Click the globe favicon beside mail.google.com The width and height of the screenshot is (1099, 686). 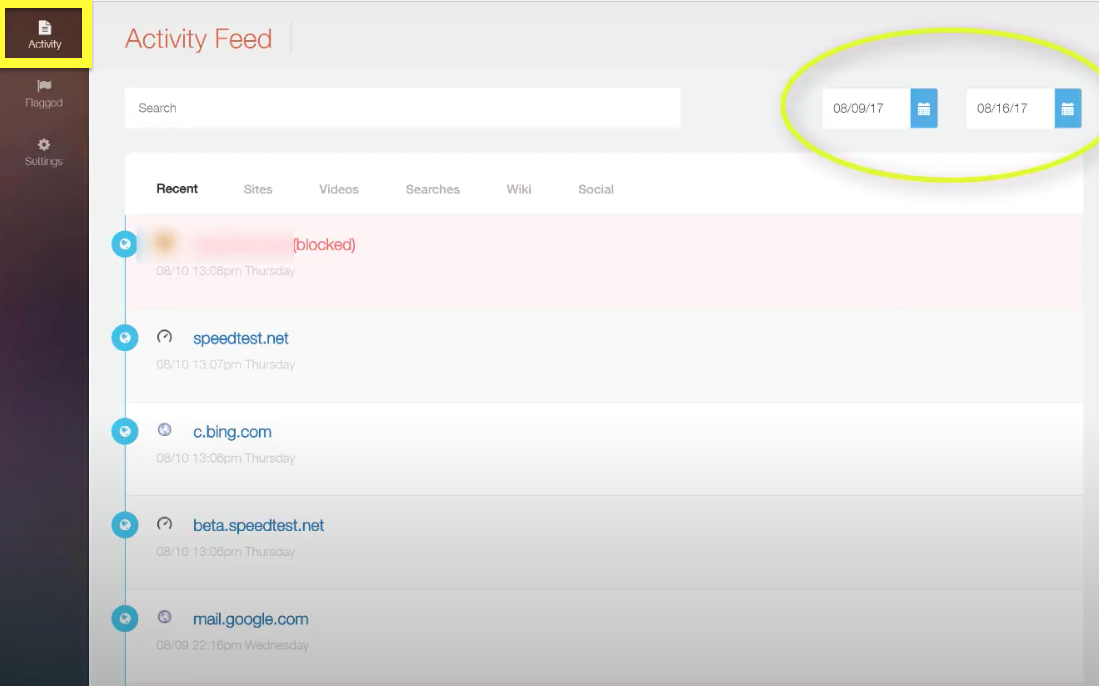click(165, 617)
